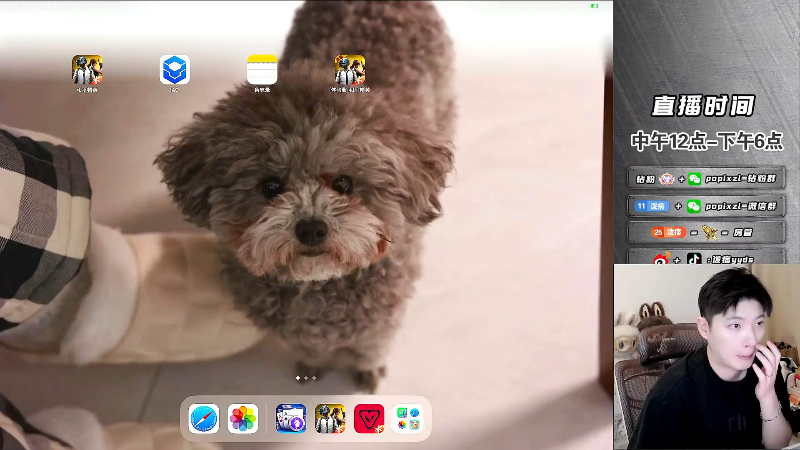Click the 房管 text on banner

(x=742, y=233)
